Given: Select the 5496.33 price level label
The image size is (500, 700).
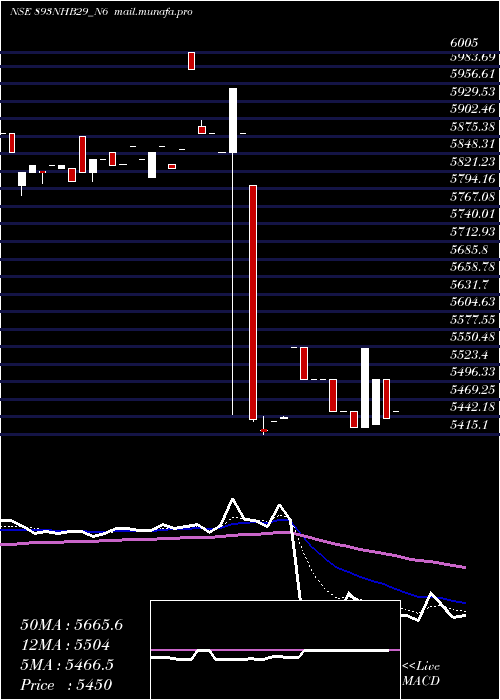Looking at the screenshot, I should (472, 371).
